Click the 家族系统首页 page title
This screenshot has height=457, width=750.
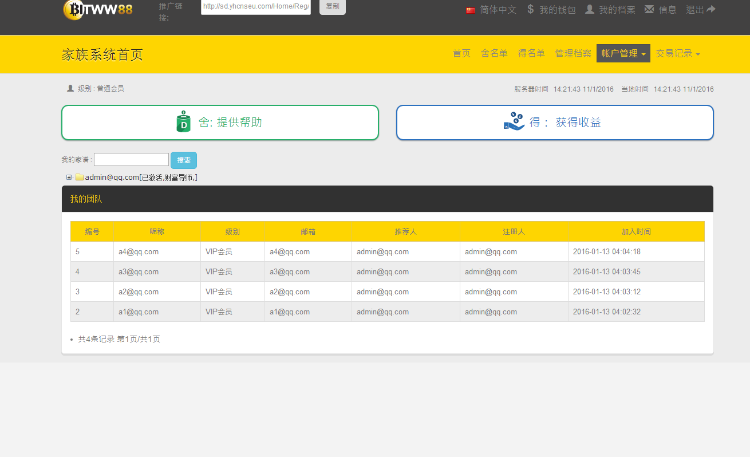[x=102, y=55]
